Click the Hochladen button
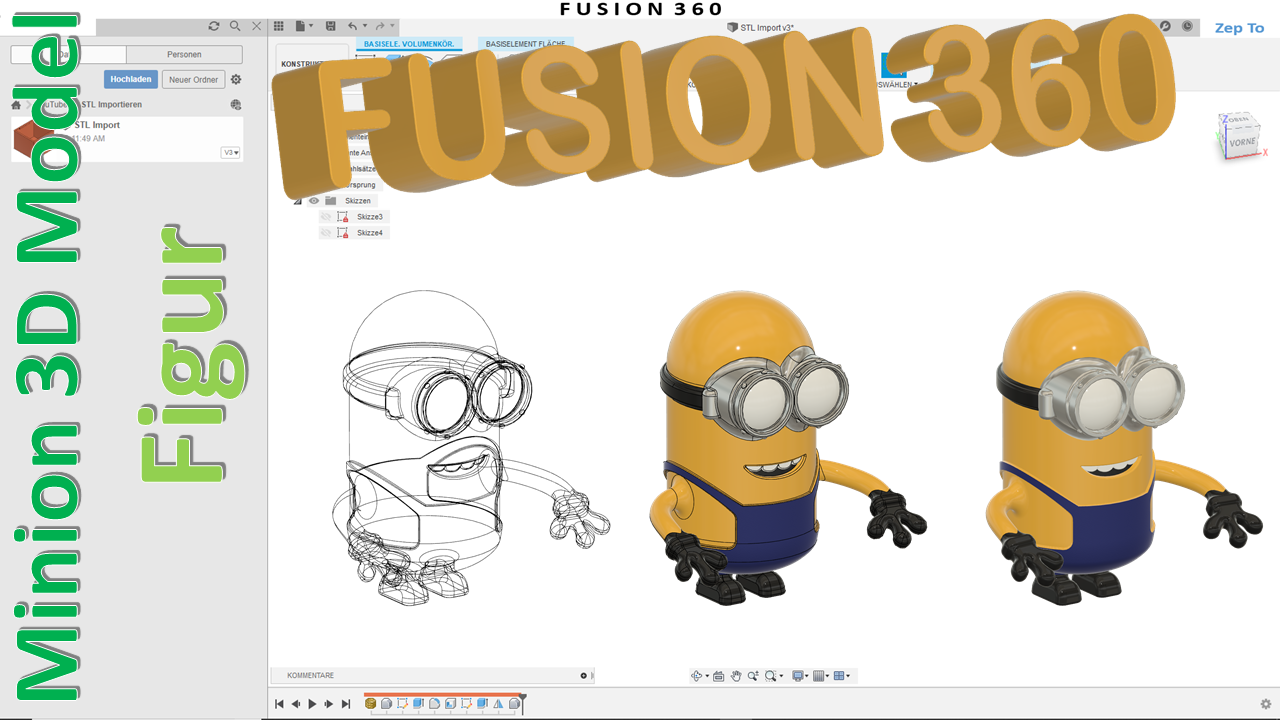This screenshot has height=720, width=1280. (x=131, y=80)
